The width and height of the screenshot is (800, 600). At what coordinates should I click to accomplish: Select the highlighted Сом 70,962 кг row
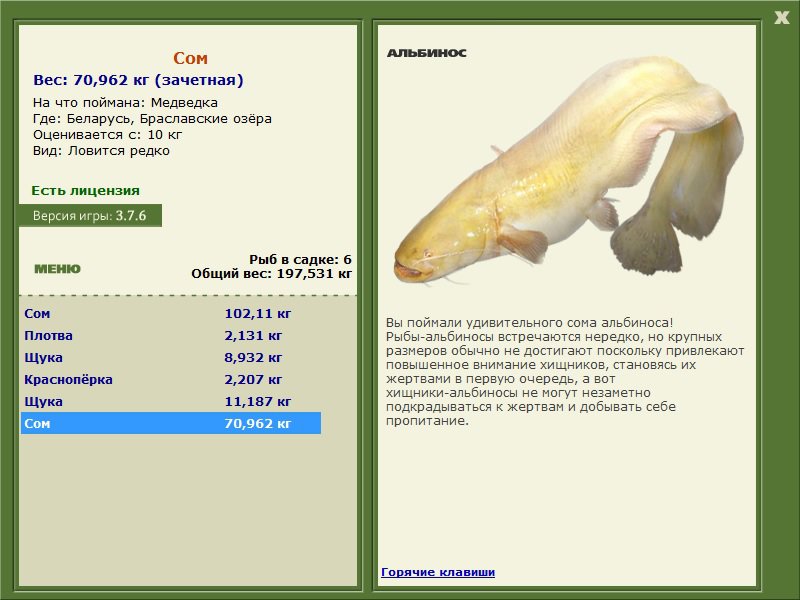tap(171, 423)
